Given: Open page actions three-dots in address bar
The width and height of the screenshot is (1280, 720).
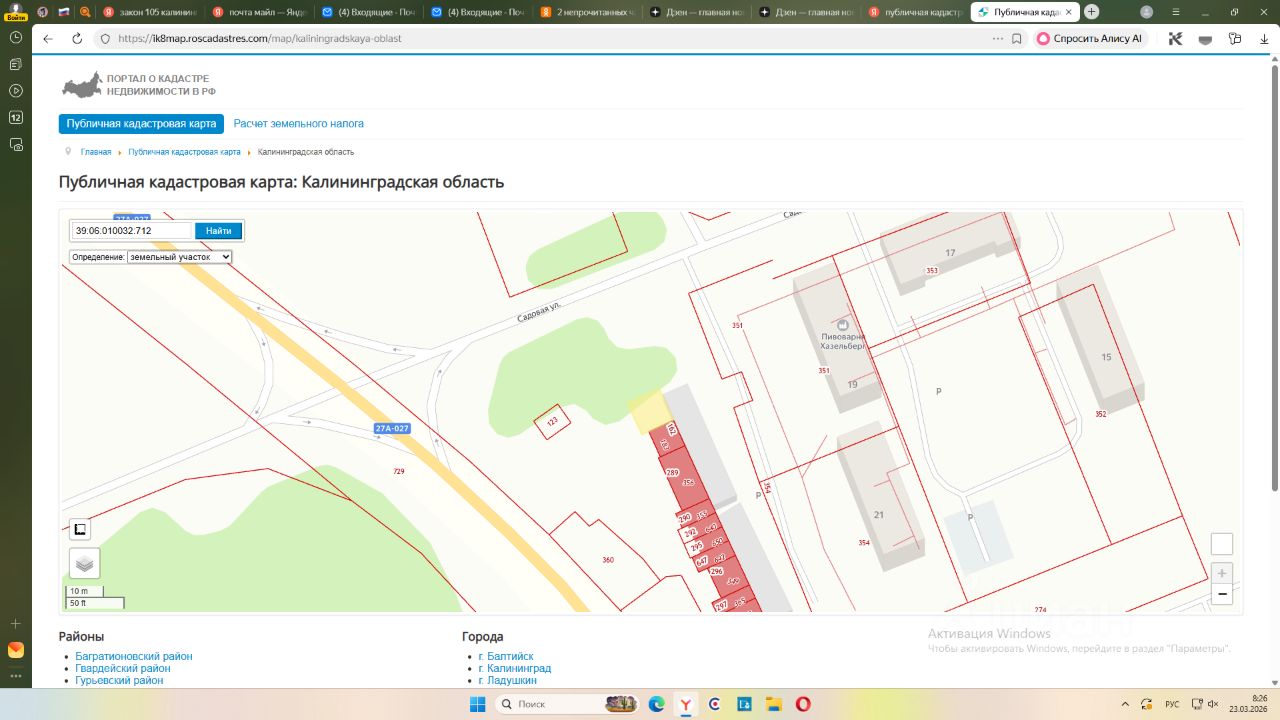Looking at the screenshot, I should coord(997,39).
